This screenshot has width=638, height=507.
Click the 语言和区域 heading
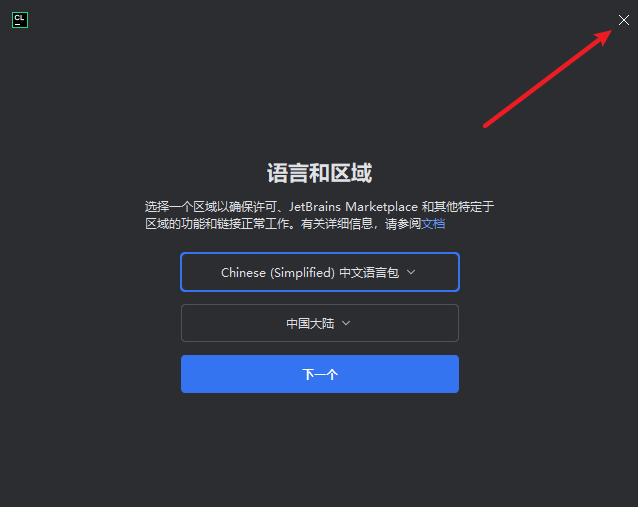click(319, 173)
